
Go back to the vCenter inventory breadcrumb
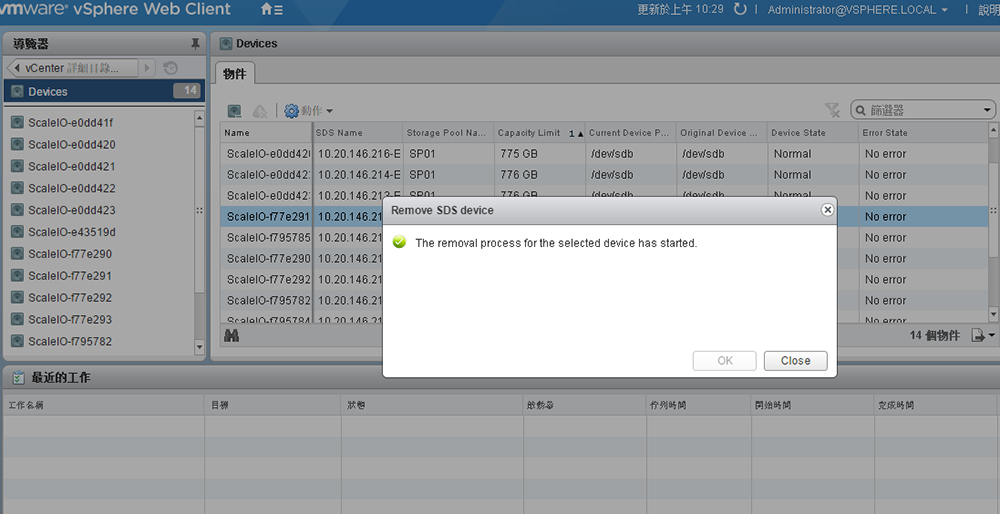coord(72,68)
